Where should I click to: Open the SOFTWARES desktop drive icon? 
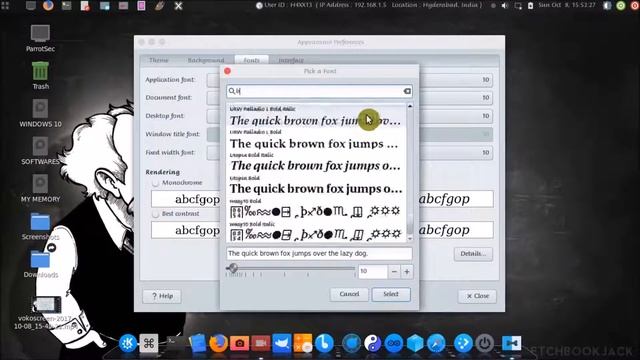[x=40, y=151]
